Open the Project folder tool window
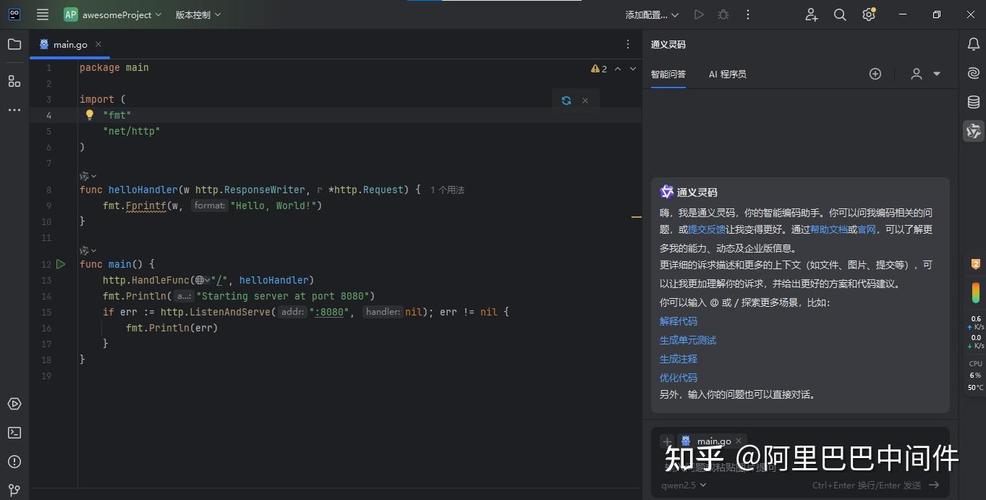The image size is (986, 500). tap(14, 44)
